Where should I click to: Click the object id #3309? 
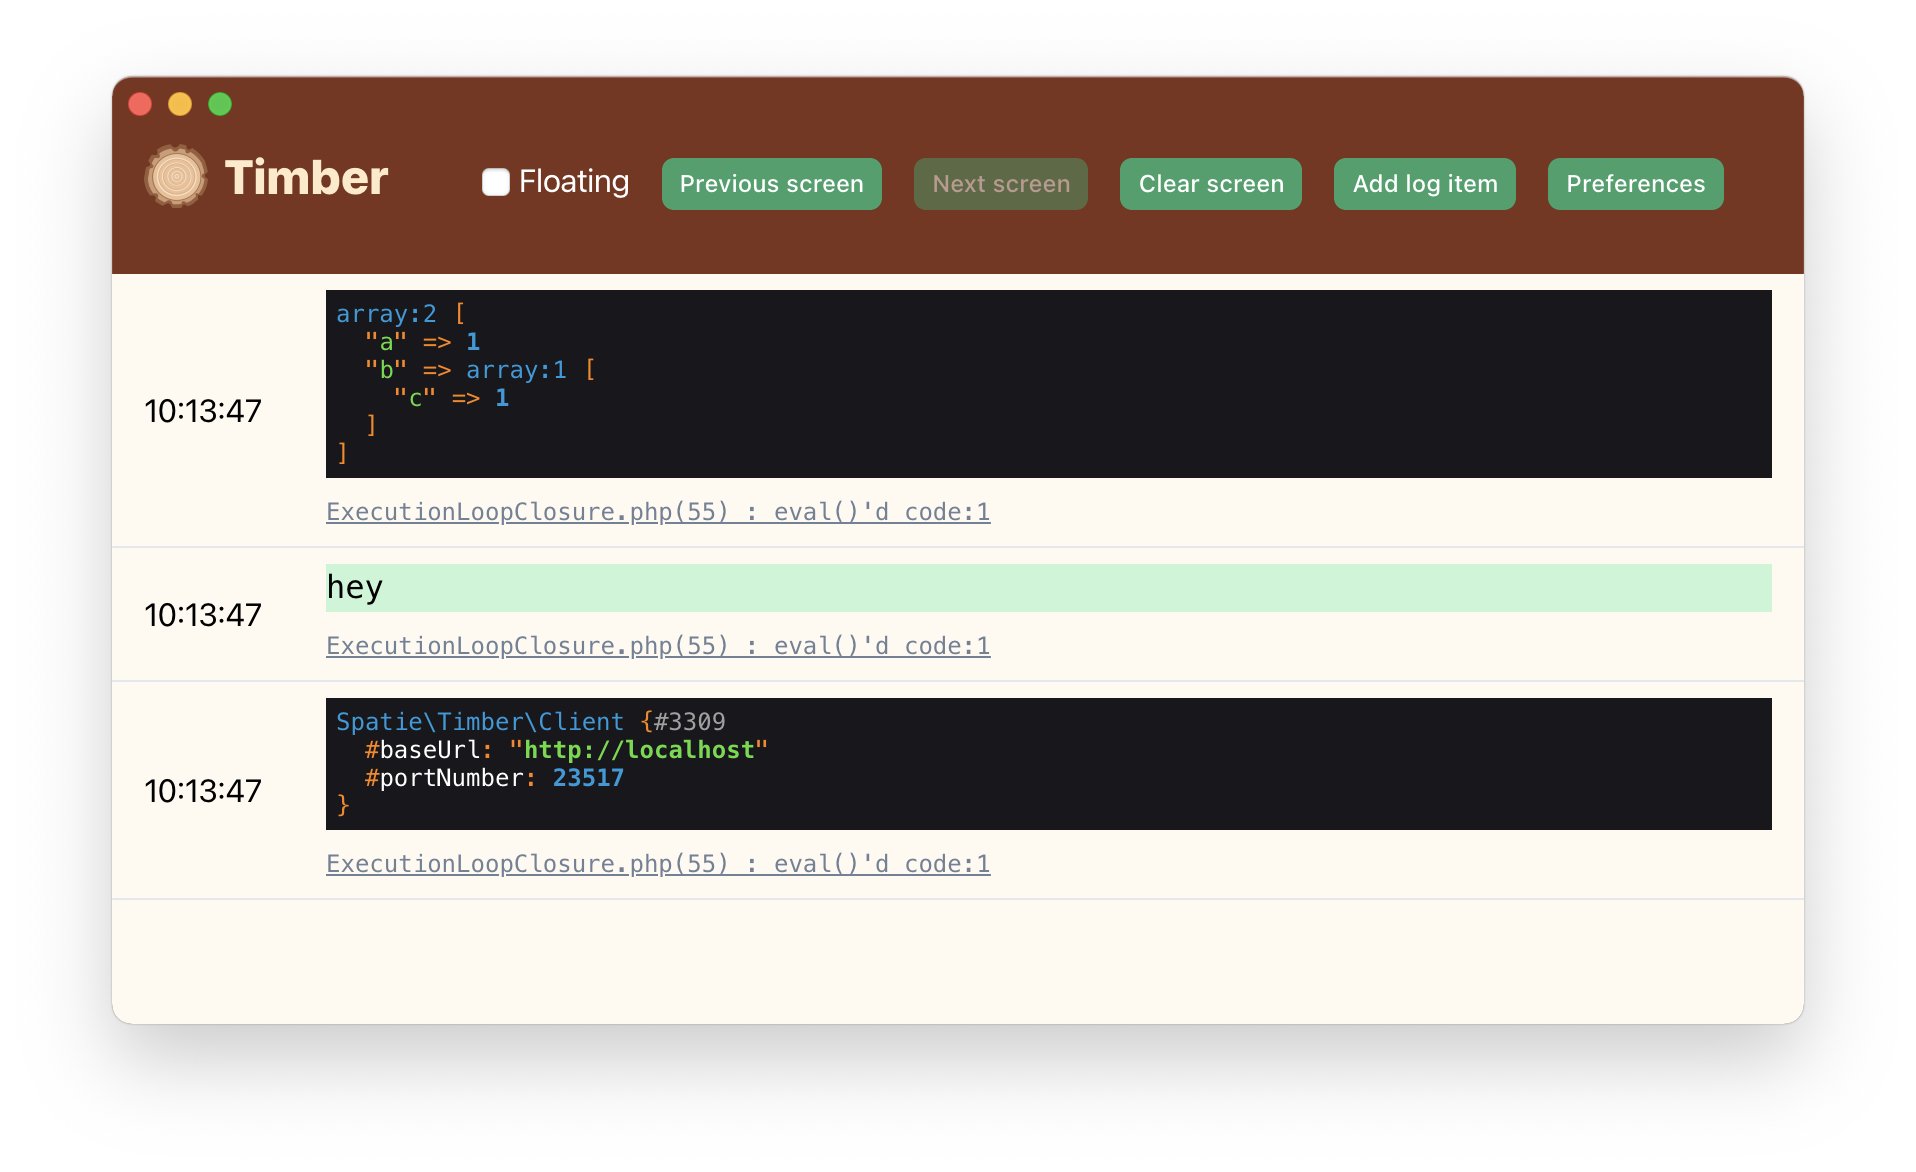690,722
